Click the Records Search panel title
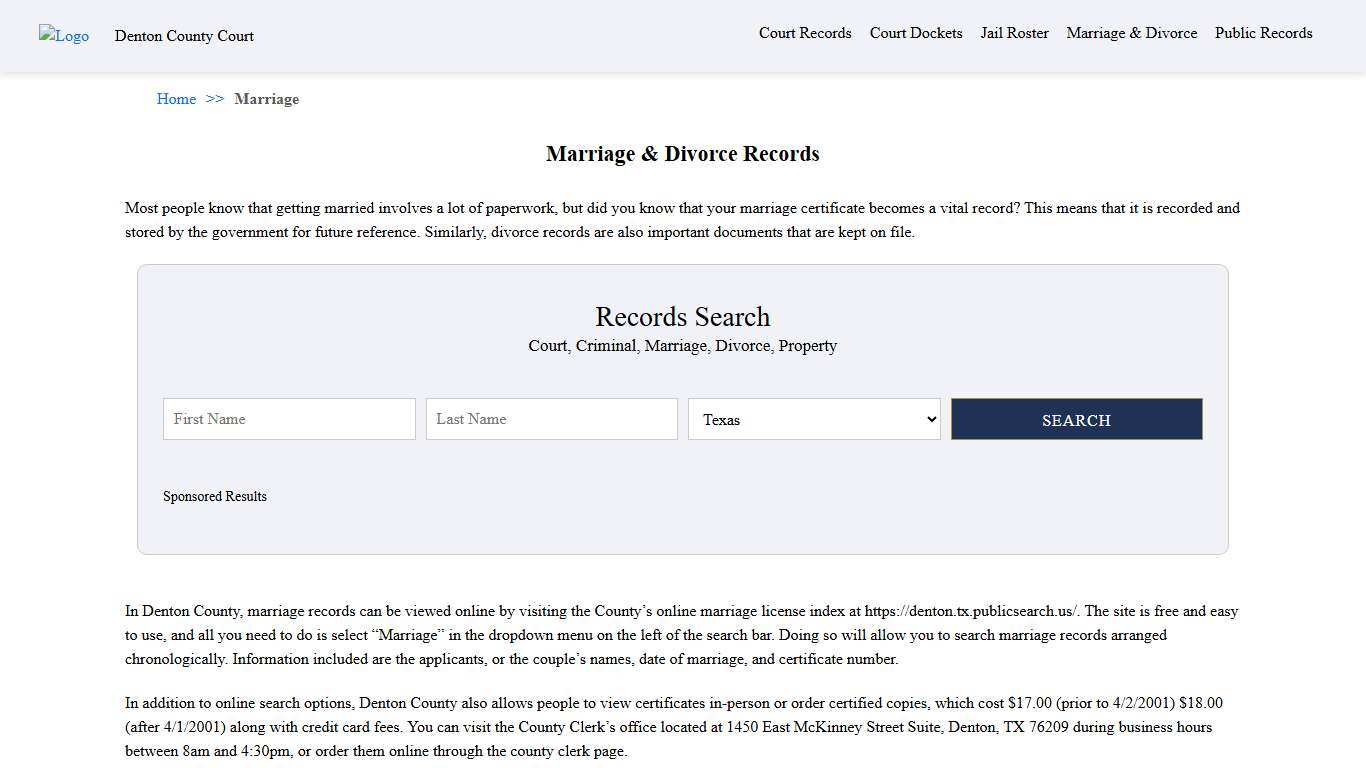This screenshot has width=1366, height=768. [x=682, y=317]
